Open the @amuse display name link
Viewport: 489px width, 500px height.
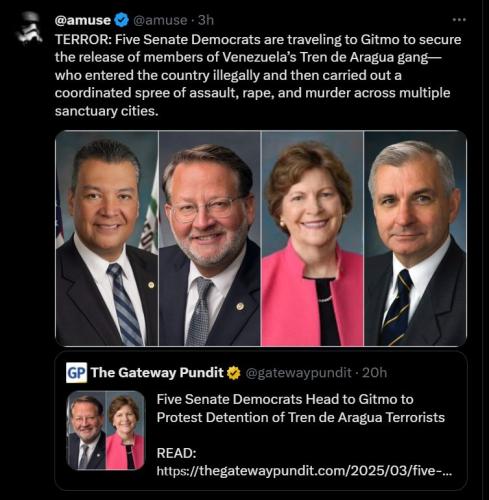click(83, 20)
